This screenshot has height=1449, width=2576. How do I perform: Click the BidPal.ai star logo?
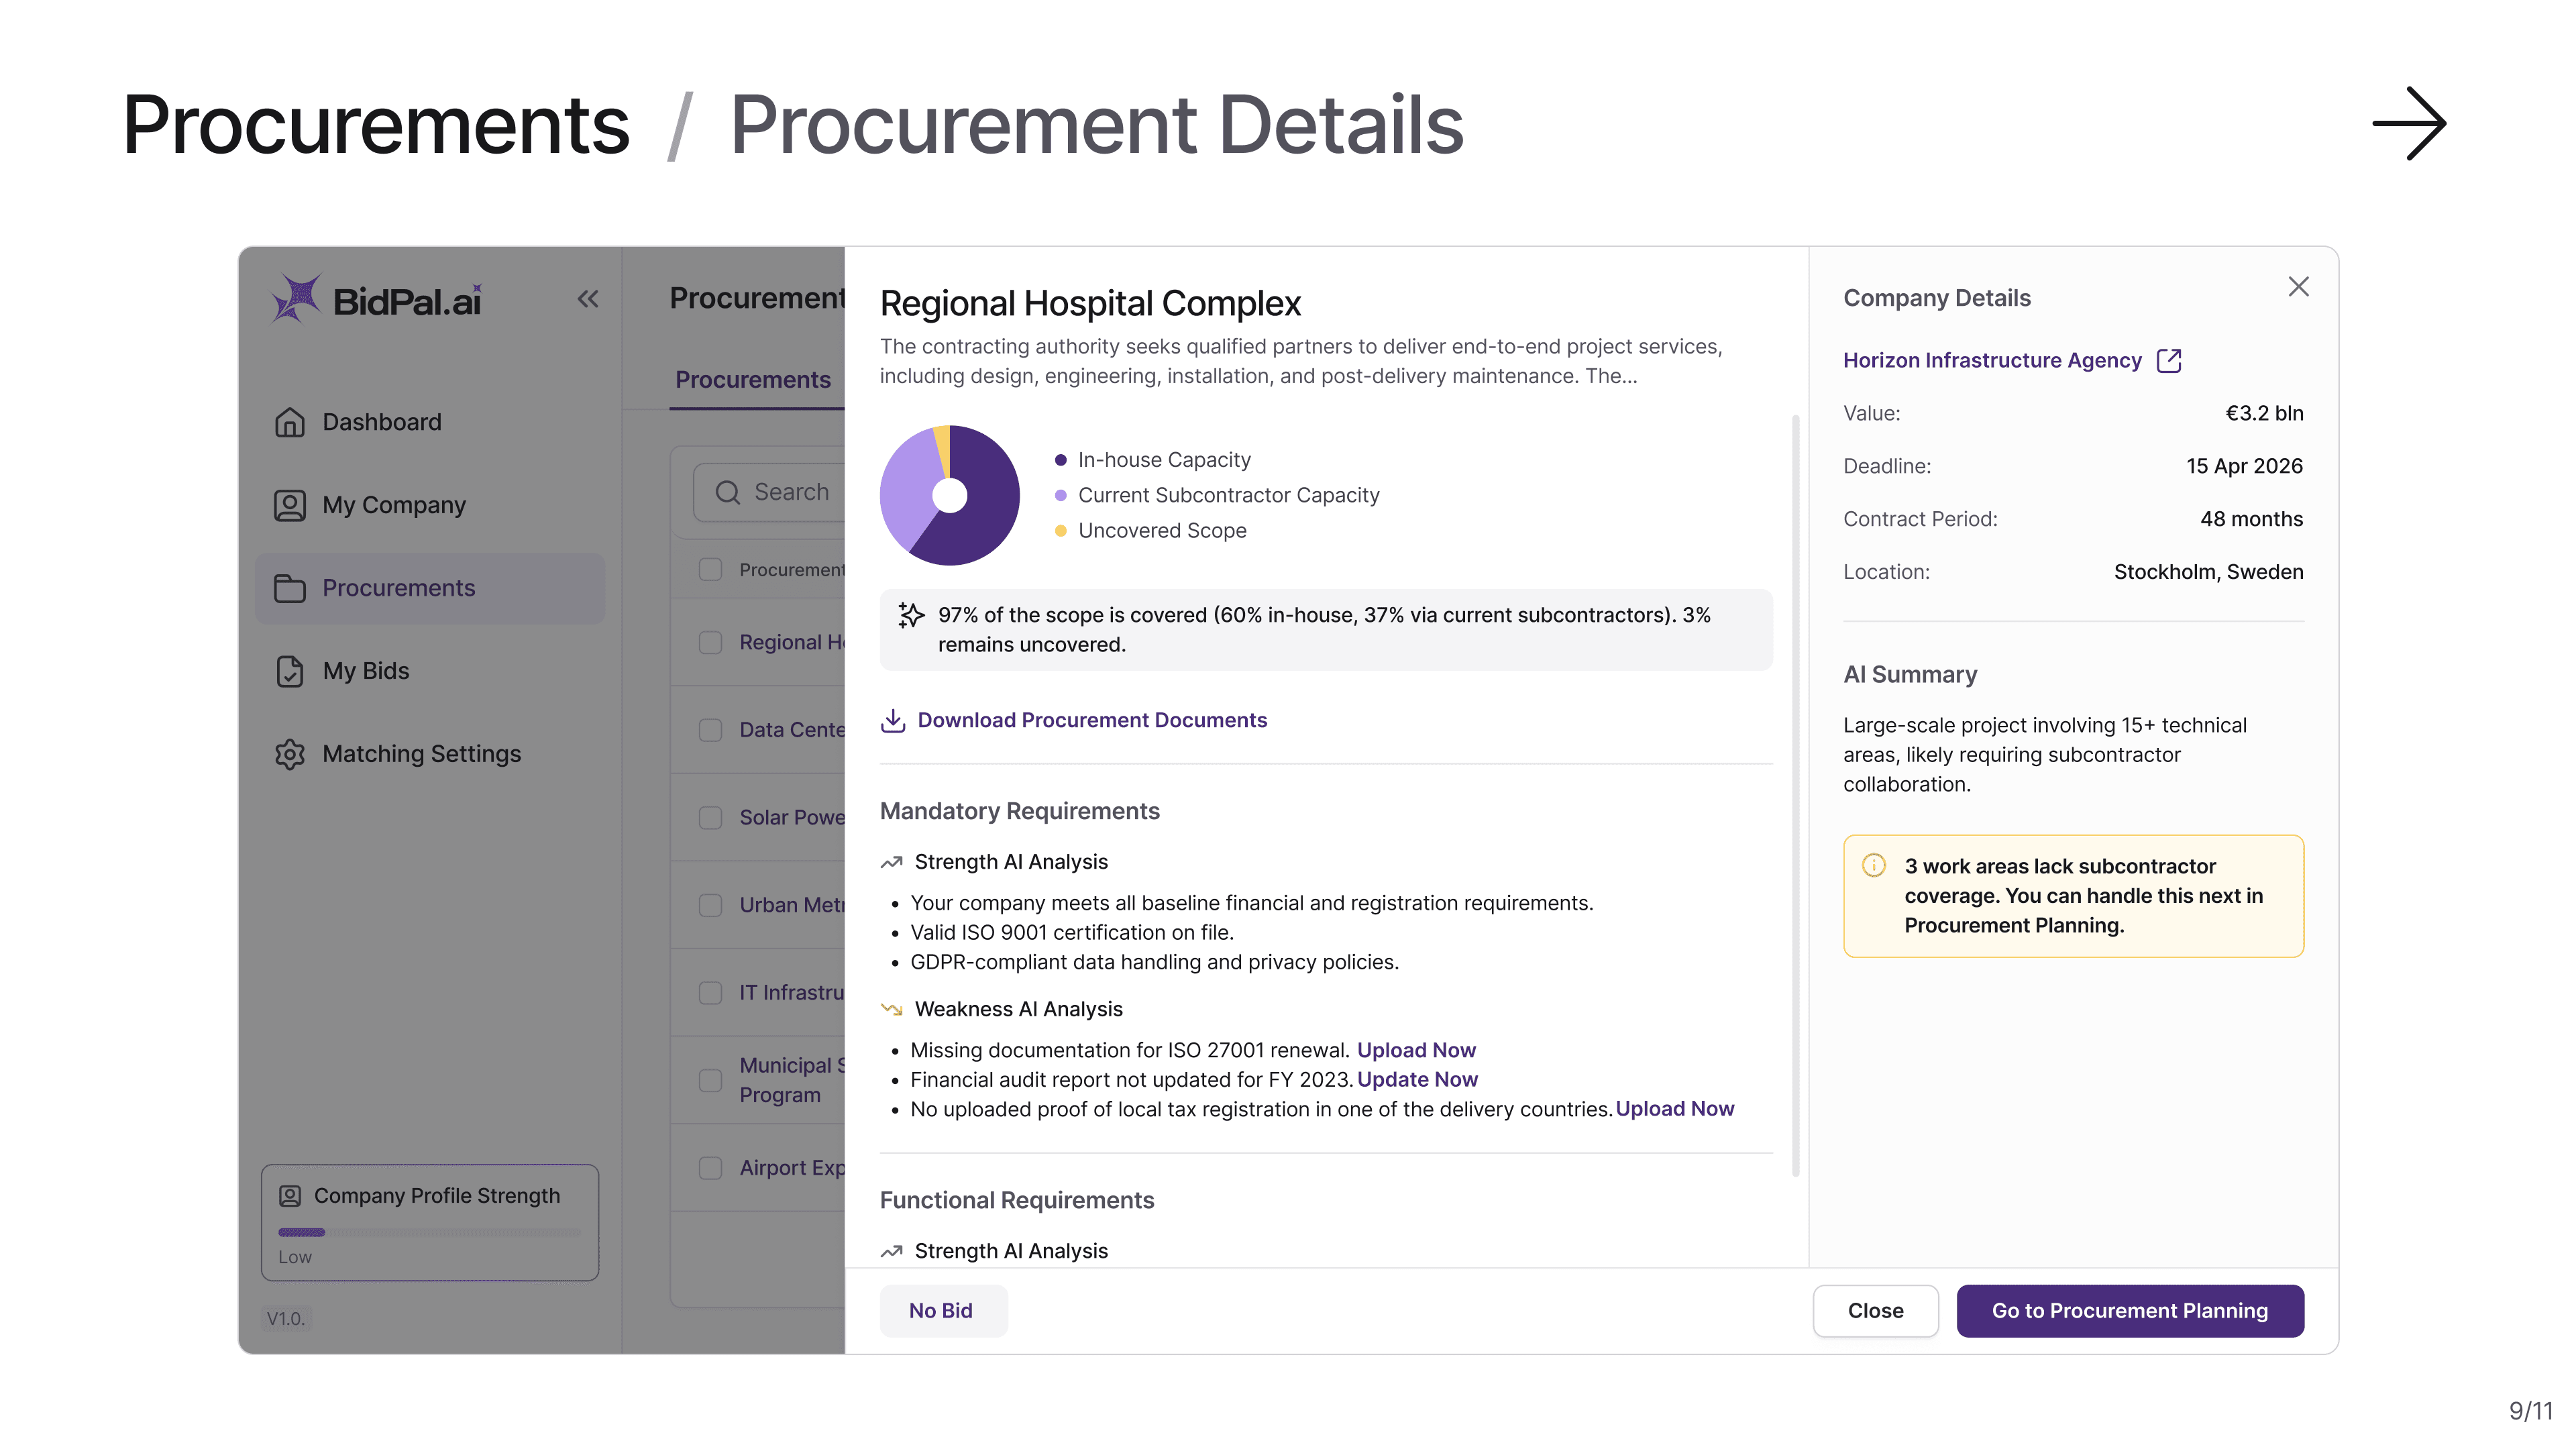tap(296, 299)
